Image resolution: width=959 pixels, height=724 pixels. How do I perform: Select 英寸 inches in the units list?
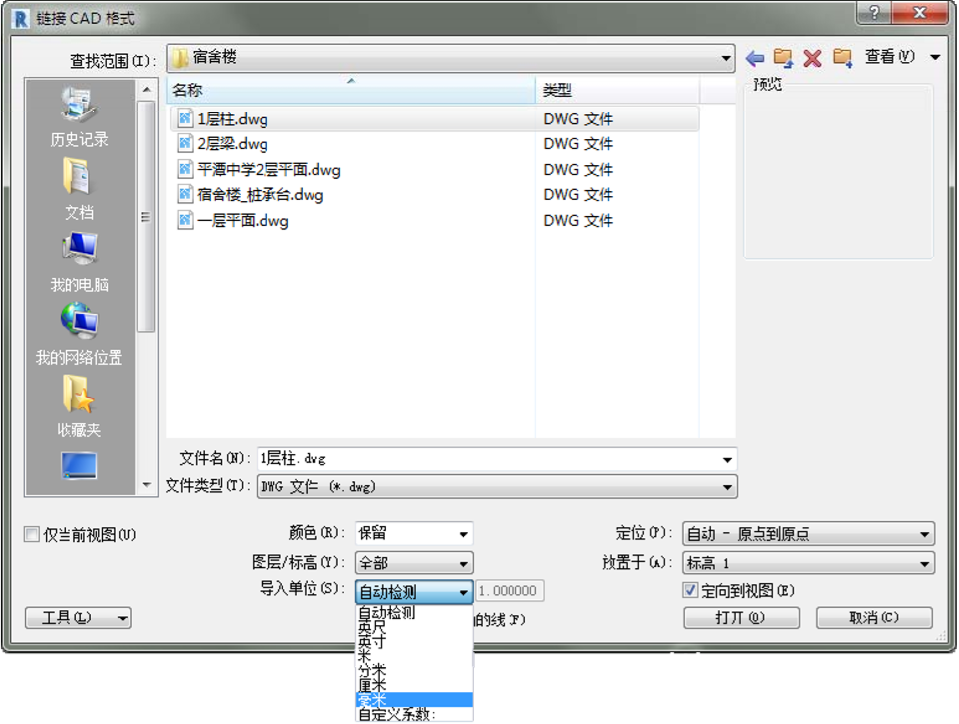tap(413, 641)
